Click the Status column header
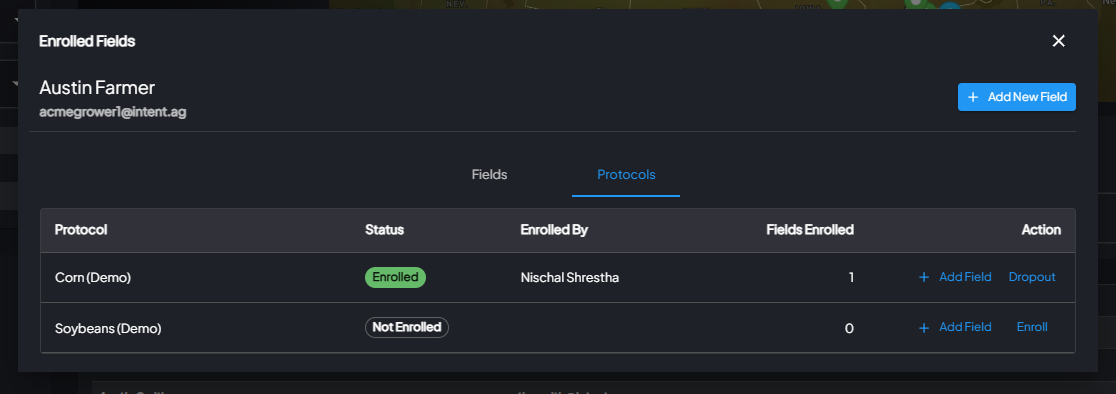The height and width of the screenshot is (394, 1116). point(384,230)
